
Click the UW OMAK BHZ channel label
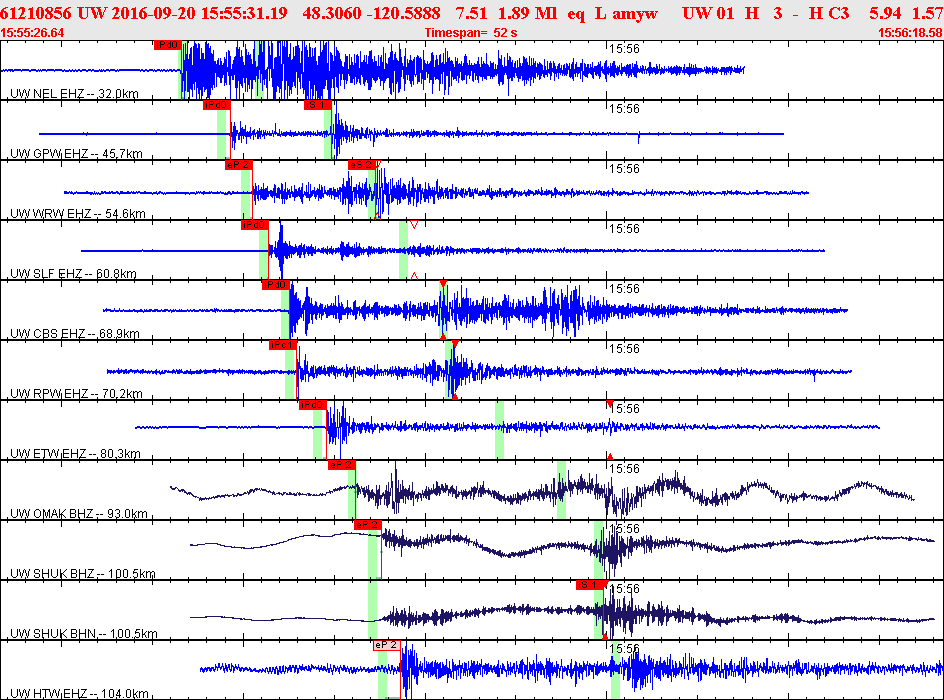coord(79,513)
